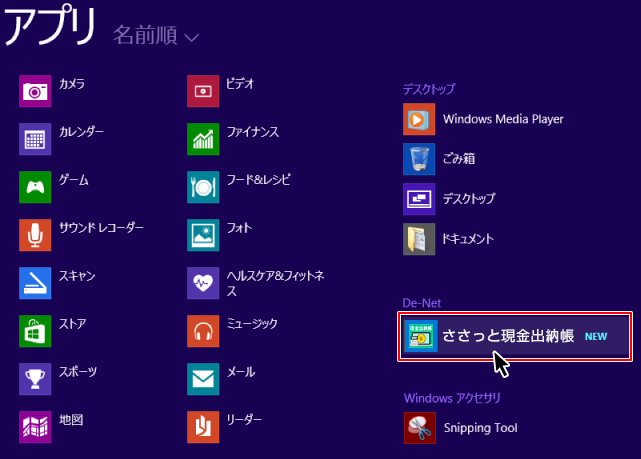This screenshot has width=641, height=459.
Task: Open the カメラ (Camera) app icon
Action: point(35,91)
